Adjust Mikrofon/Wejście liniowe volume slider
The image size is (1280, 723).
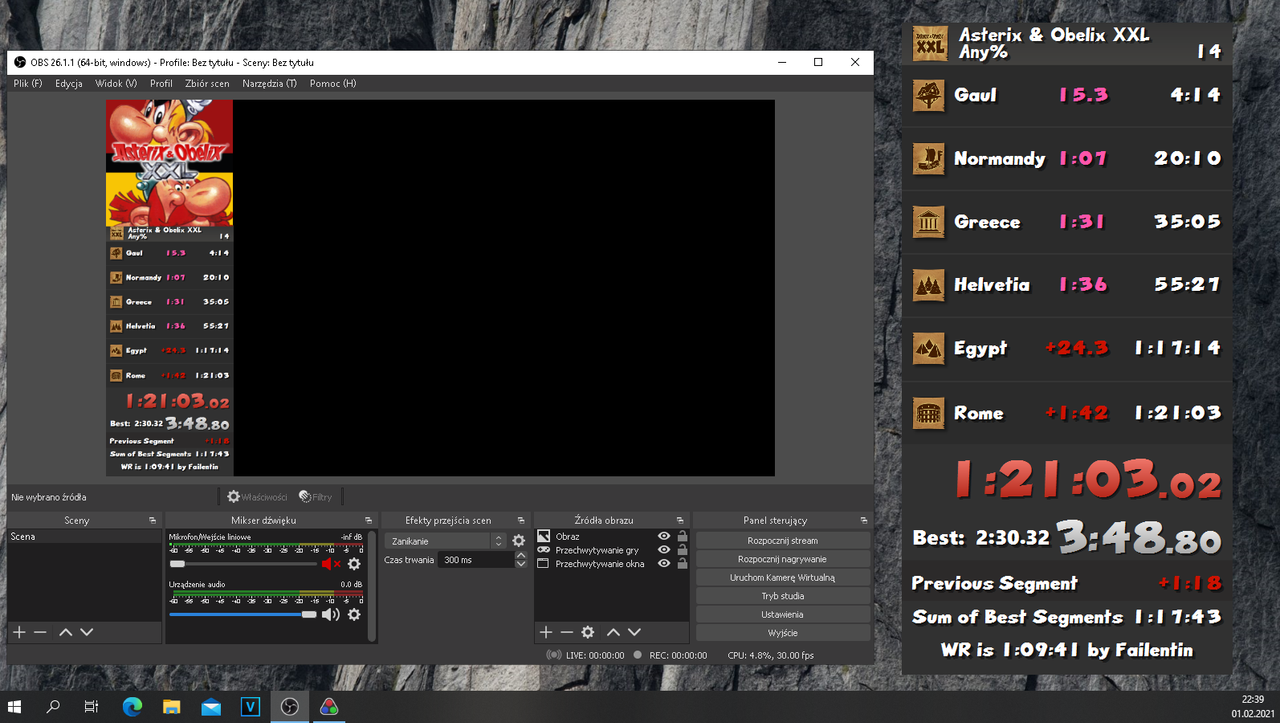click(x=243, y=564)
